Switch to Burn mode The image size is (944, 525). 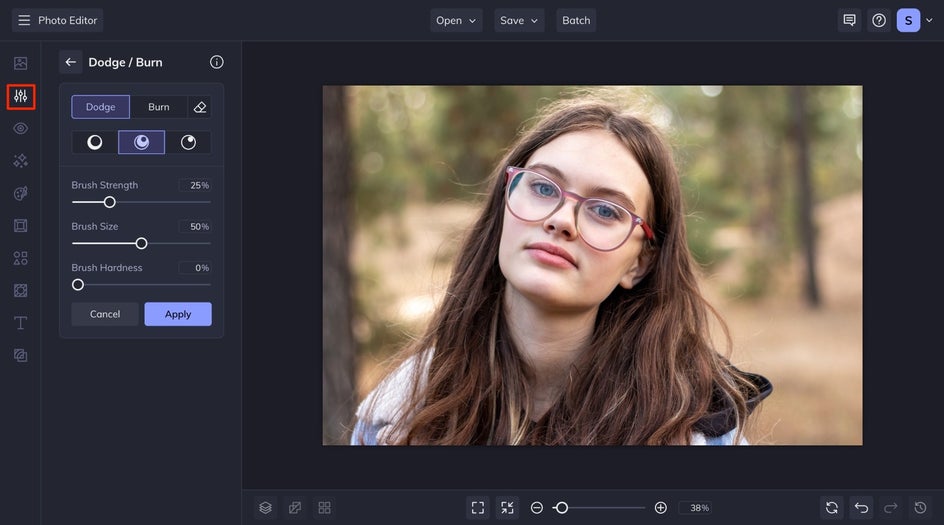[159, 107]
